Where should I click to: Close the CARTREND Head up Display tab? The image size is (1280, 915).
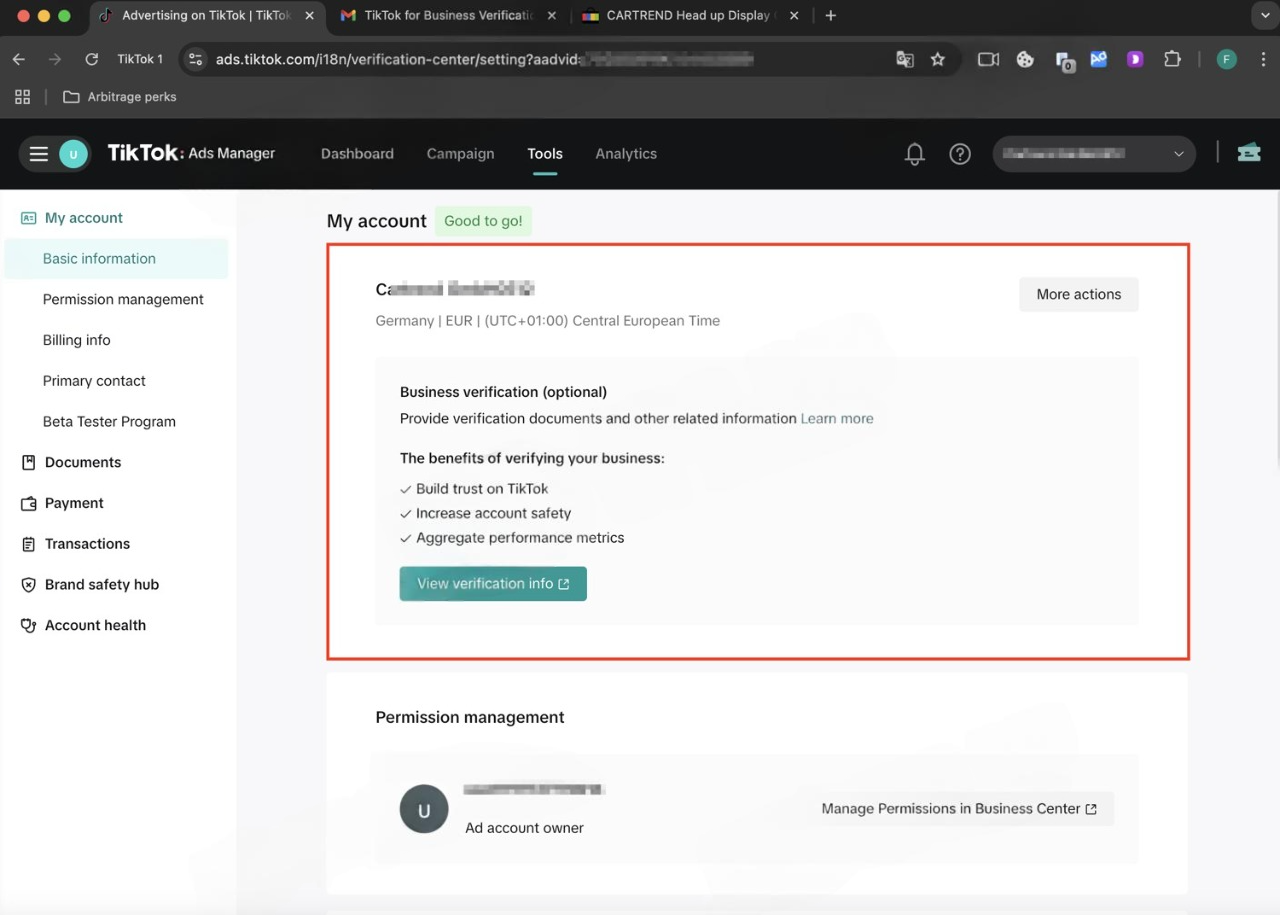click(794, 16)
